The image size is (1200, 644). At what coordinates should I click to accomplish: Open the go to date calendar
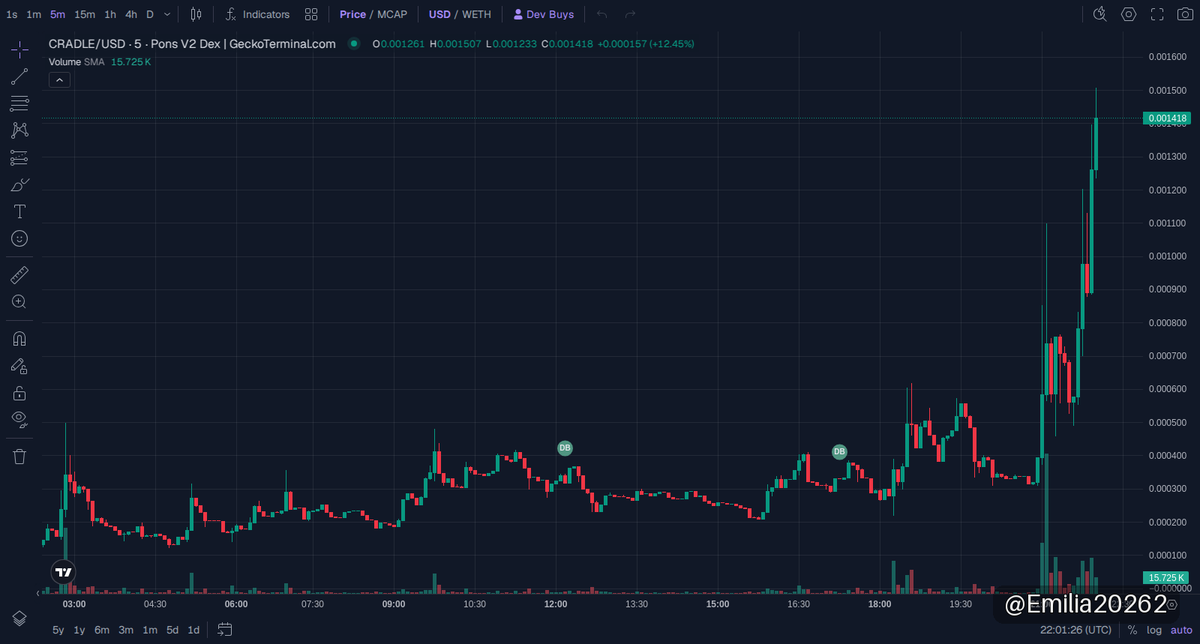point(225,630)
